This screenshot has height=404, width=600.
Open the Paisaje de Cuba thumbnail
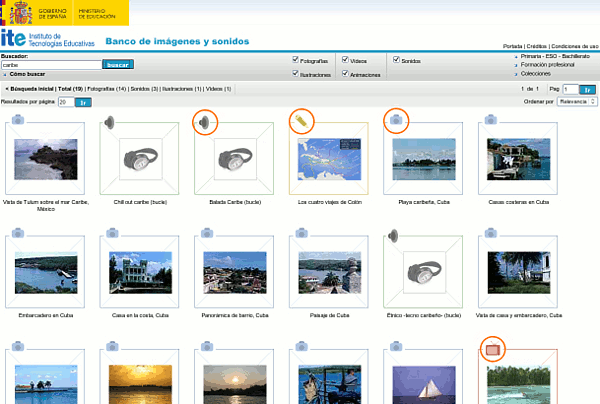(329, 272)
